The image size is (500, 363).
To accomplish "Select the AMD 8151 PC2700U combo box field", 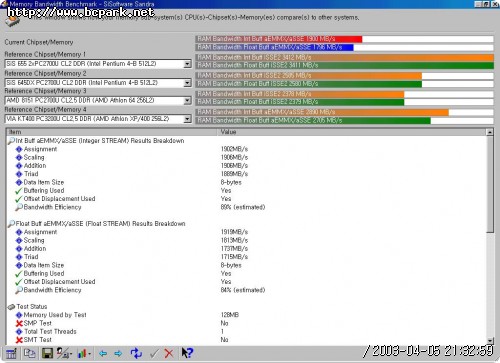I will tap(98, 101).
